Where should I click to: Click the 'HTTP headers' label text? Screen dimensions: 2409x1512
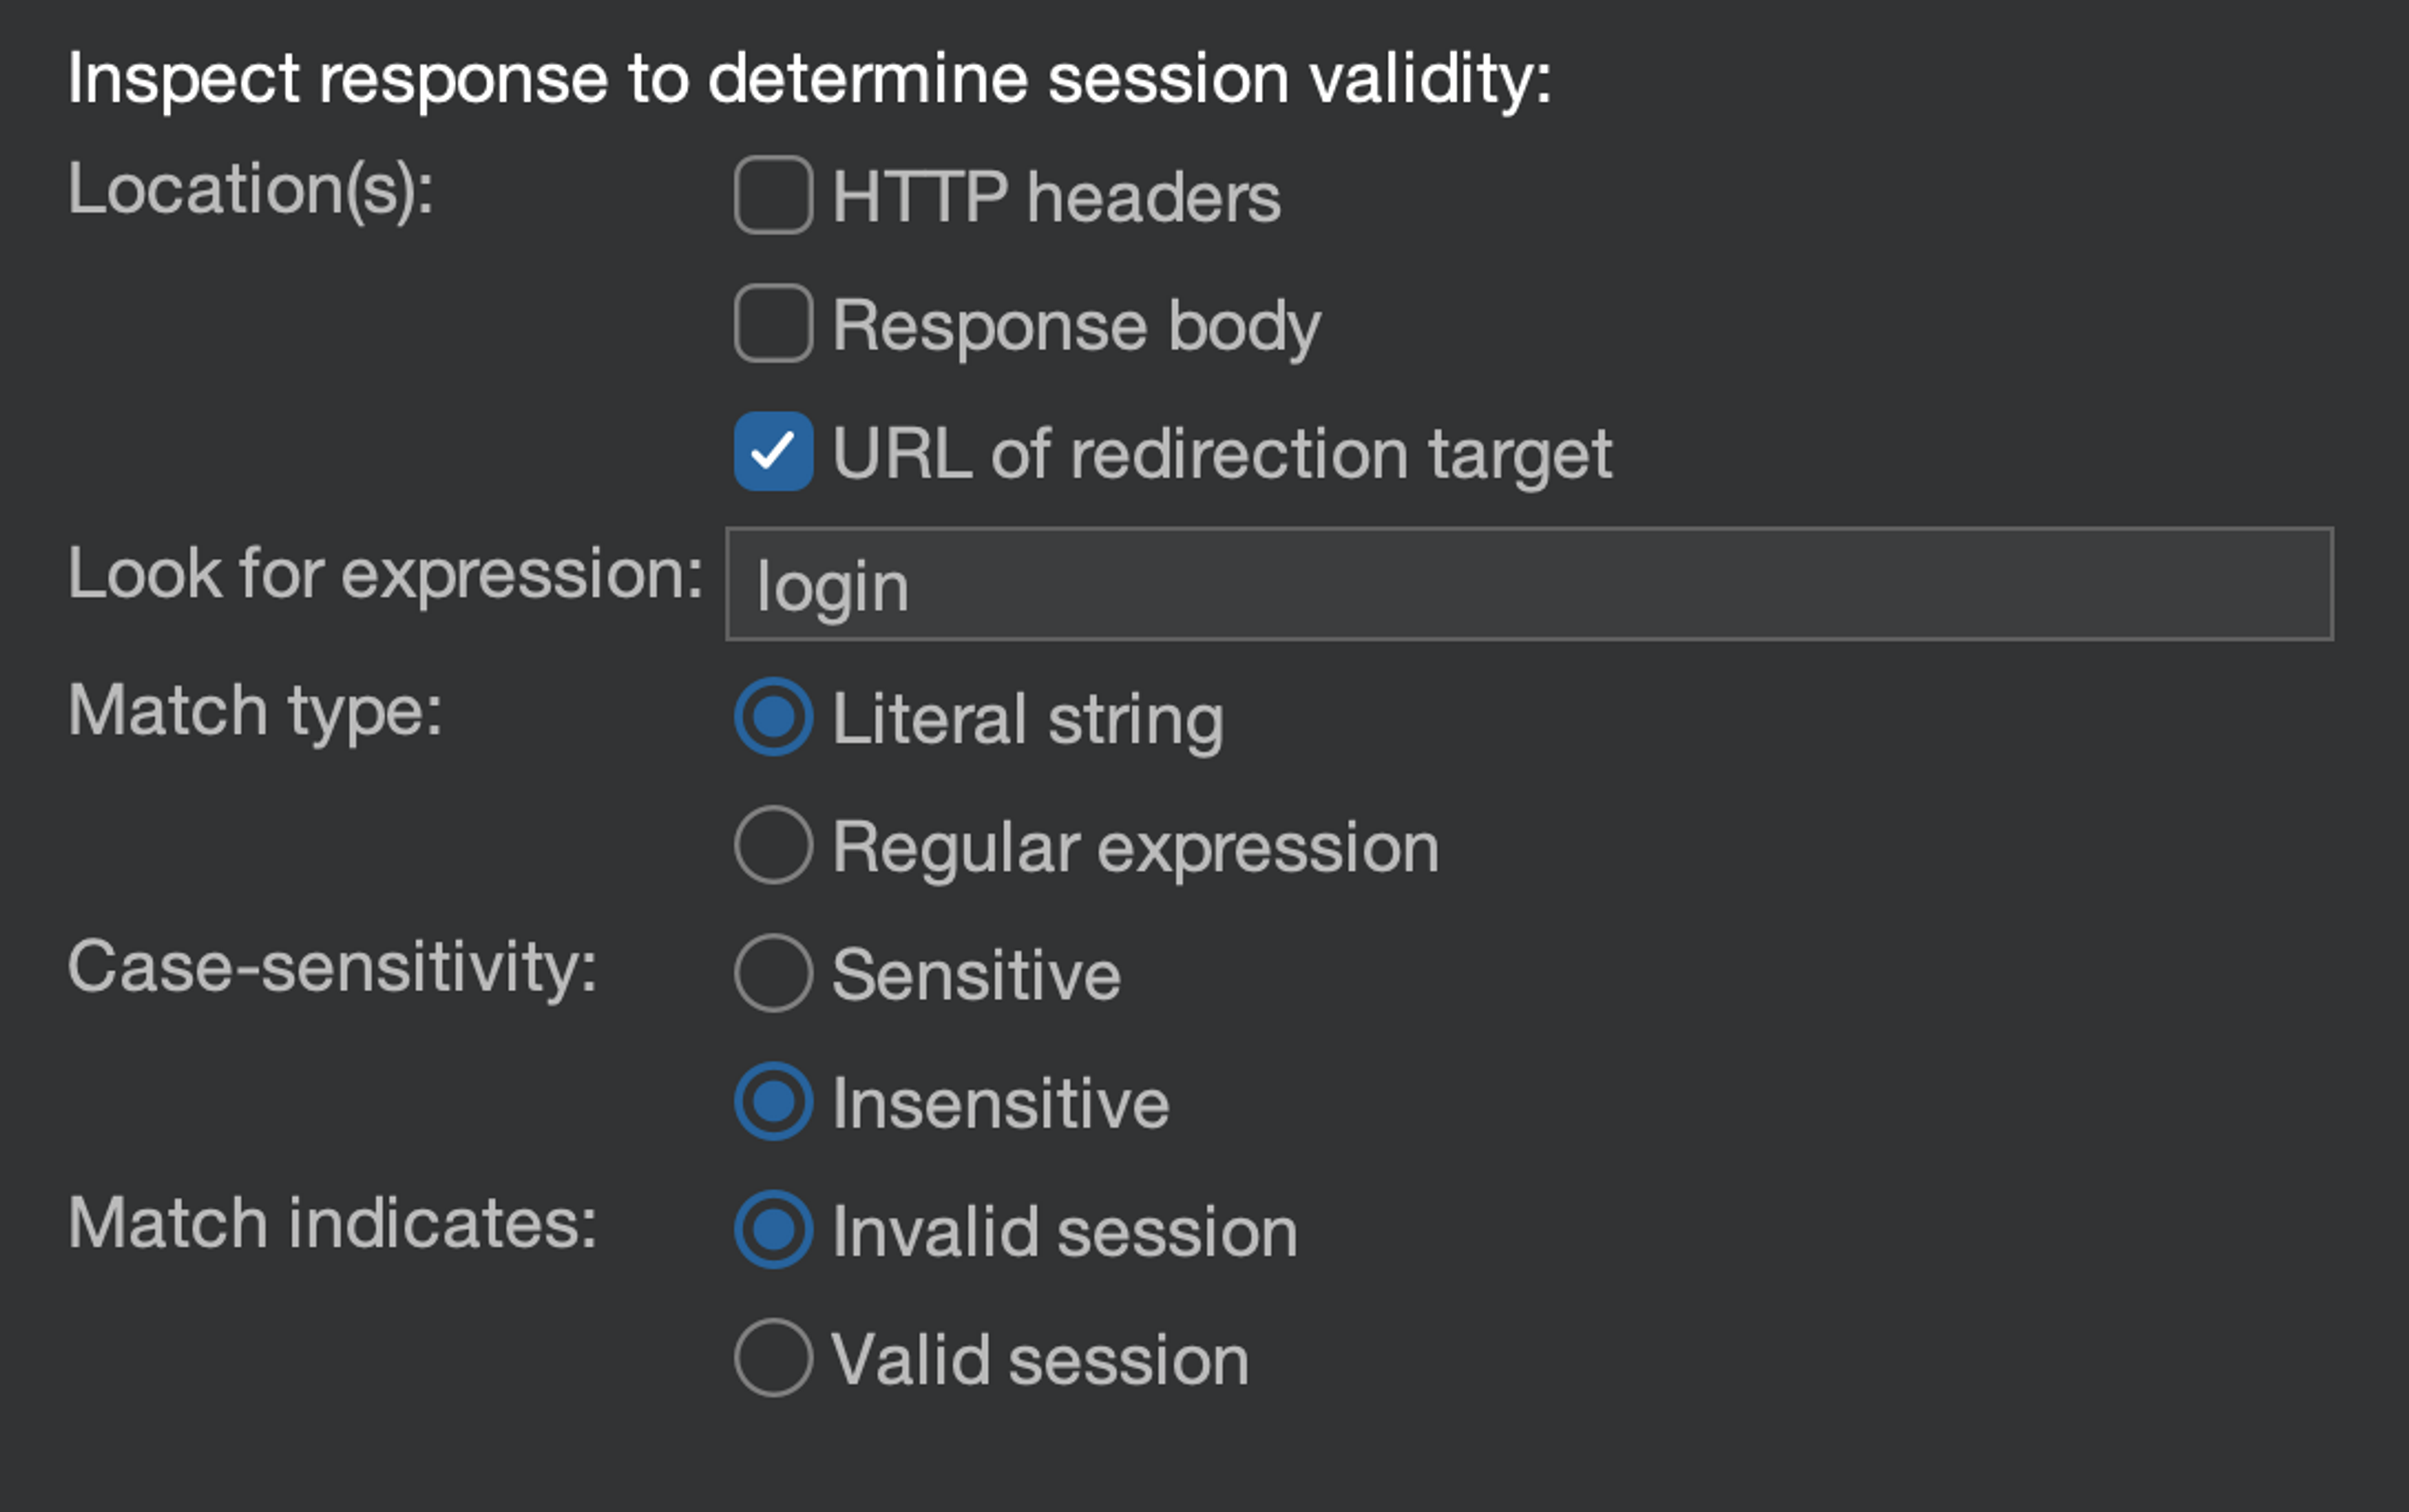pos(1056,197)
